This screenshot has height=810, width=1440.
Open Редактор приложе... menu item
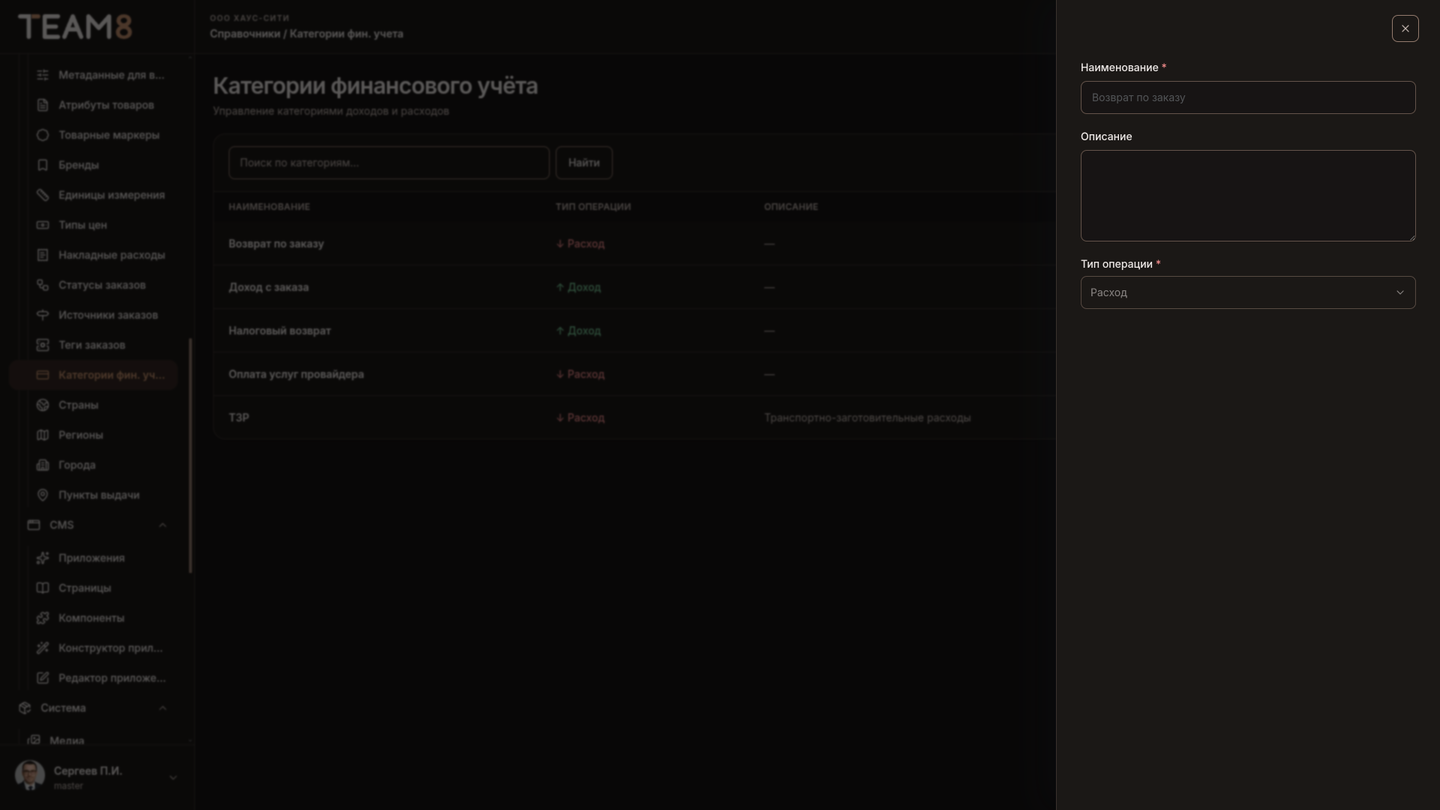click(94, 678)
